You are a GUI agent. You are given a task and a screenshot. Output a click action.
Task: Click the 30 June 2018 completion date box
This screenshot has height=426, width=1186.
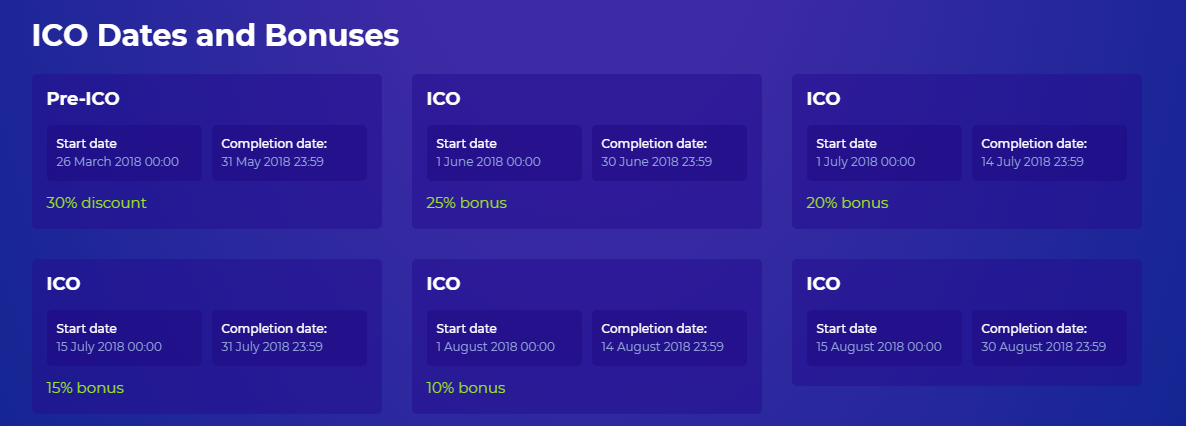[669, 153]
